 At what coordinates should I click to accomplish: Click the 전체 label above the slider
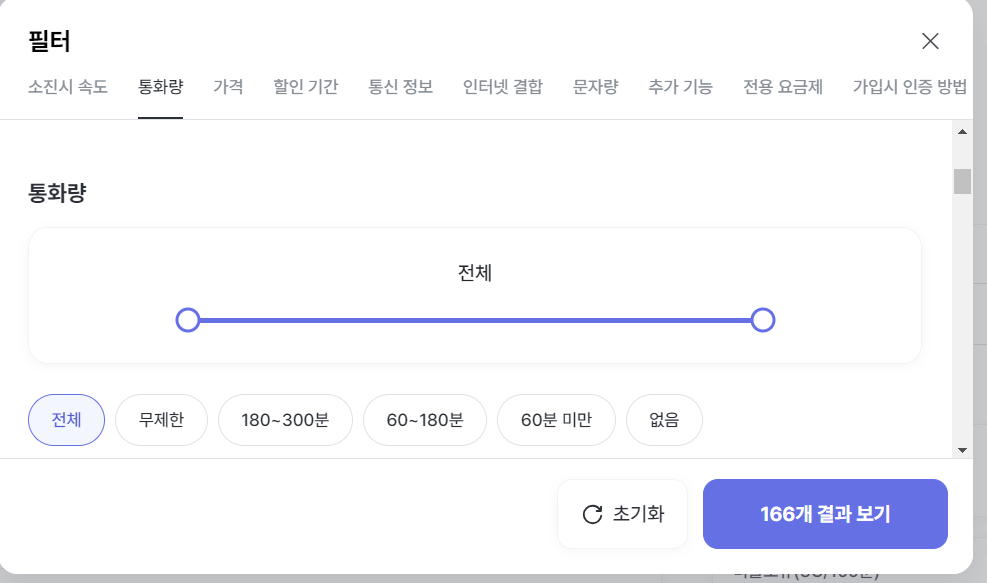coord(475,273)
